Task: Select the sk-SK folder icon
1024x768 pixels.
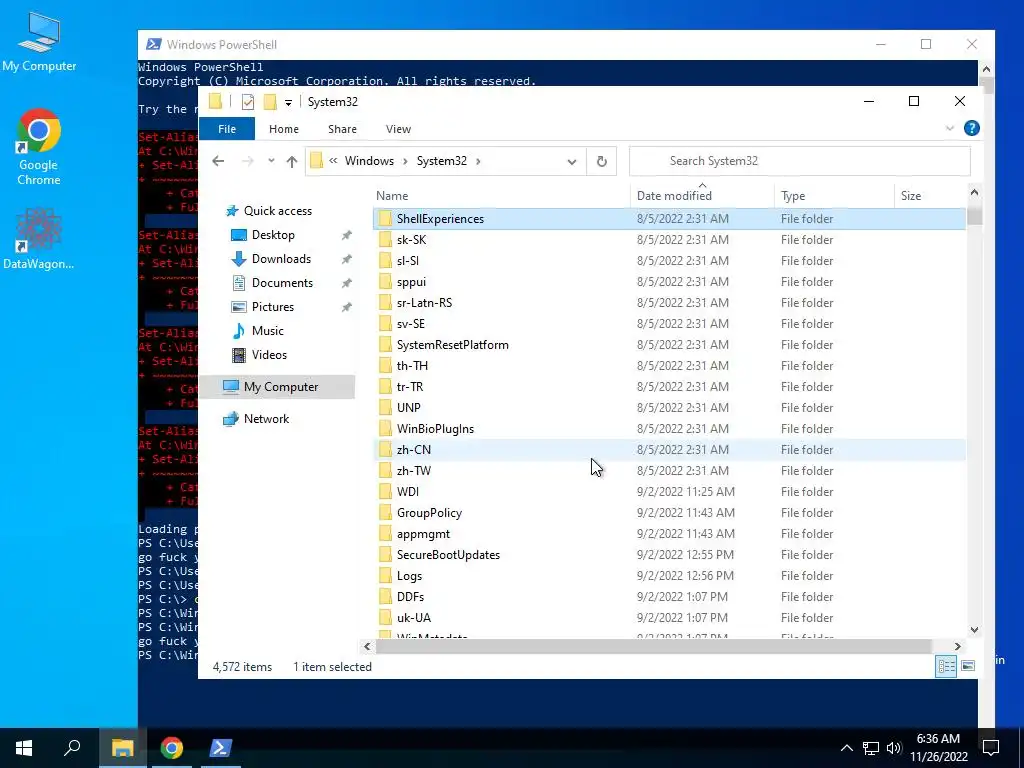Action: click(x=385, y=240)
